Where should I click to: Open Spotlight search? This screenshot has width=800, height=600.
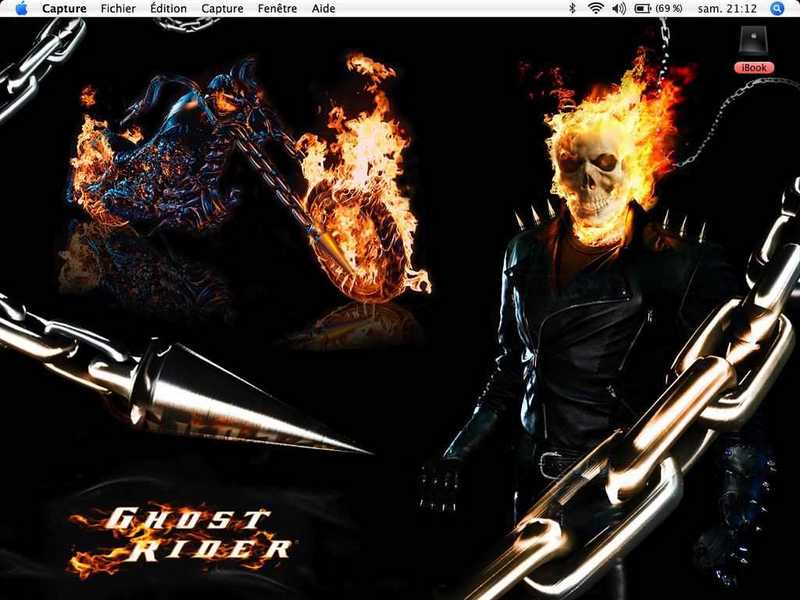[777, 9]
